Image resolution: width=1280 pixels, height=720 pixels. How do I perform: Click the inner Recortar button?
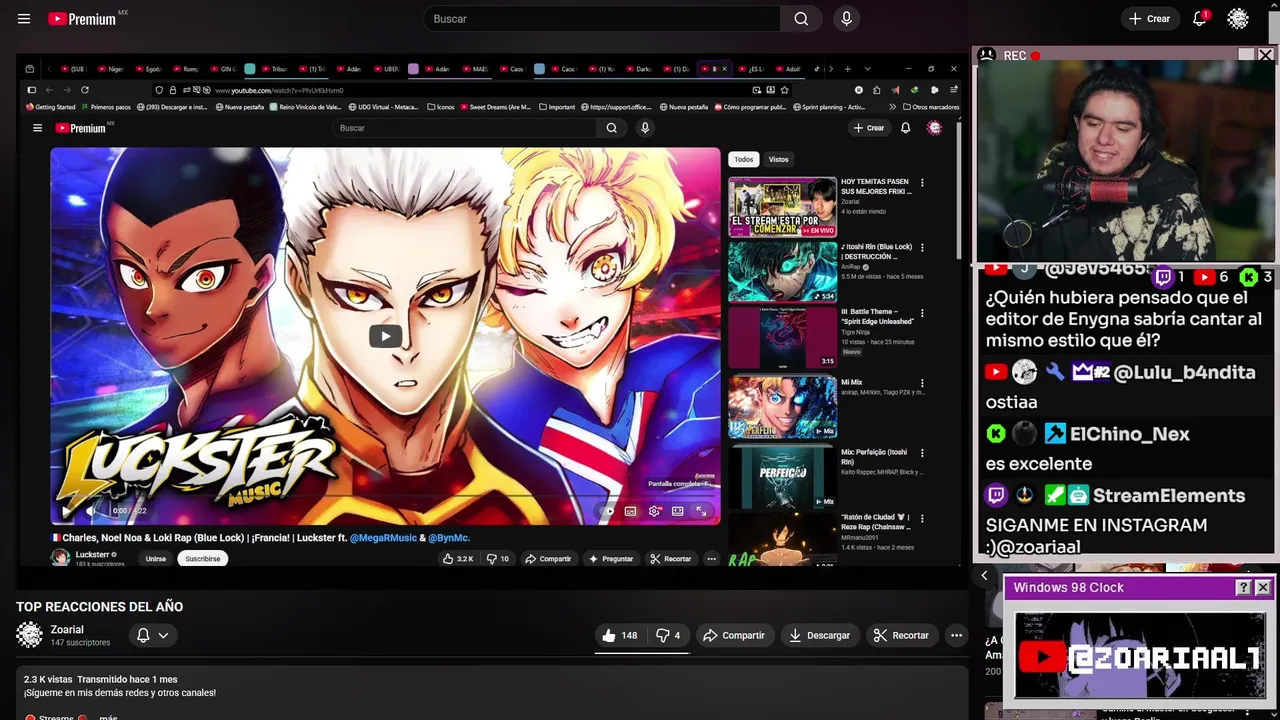click(x=671, y=559)
